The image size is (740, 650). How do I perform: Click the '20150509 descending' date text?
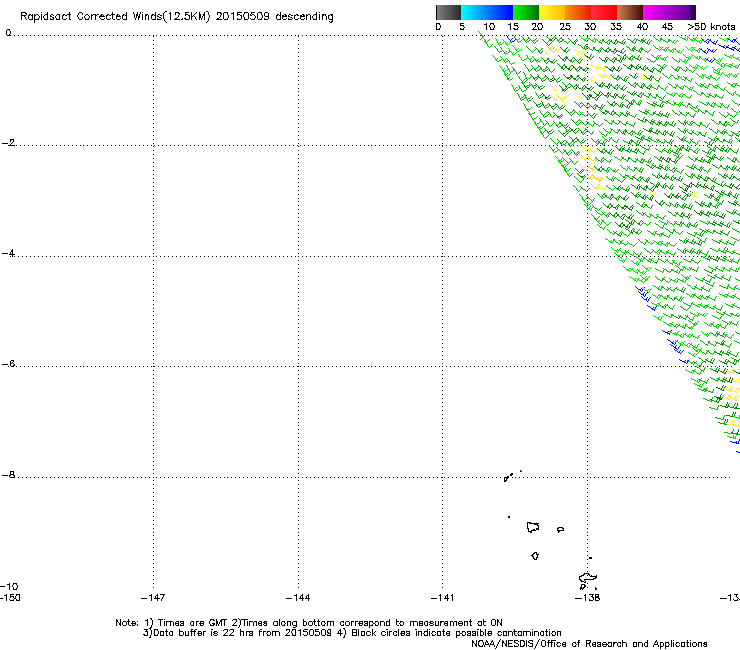pyautogui.click(x=274, y=17)
